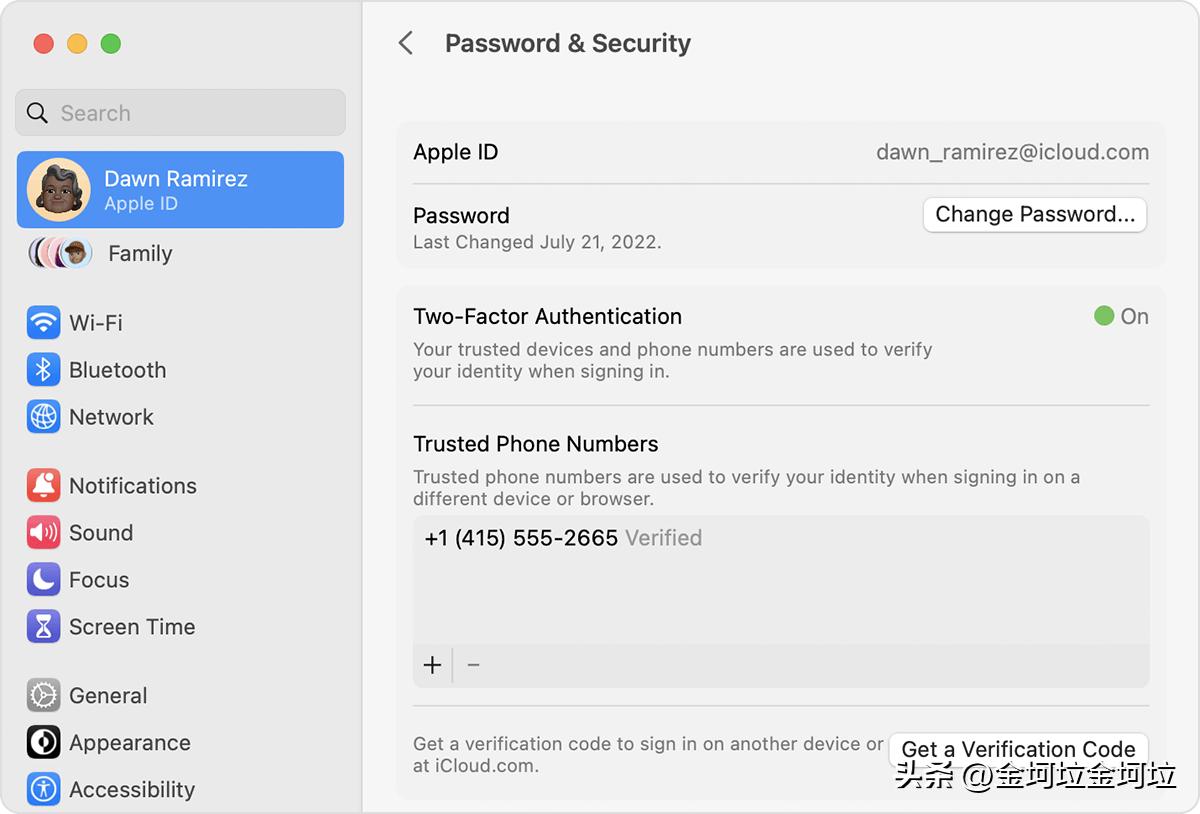Click Change Password button
1200x814 pixels.
(x=1034, y=214)
